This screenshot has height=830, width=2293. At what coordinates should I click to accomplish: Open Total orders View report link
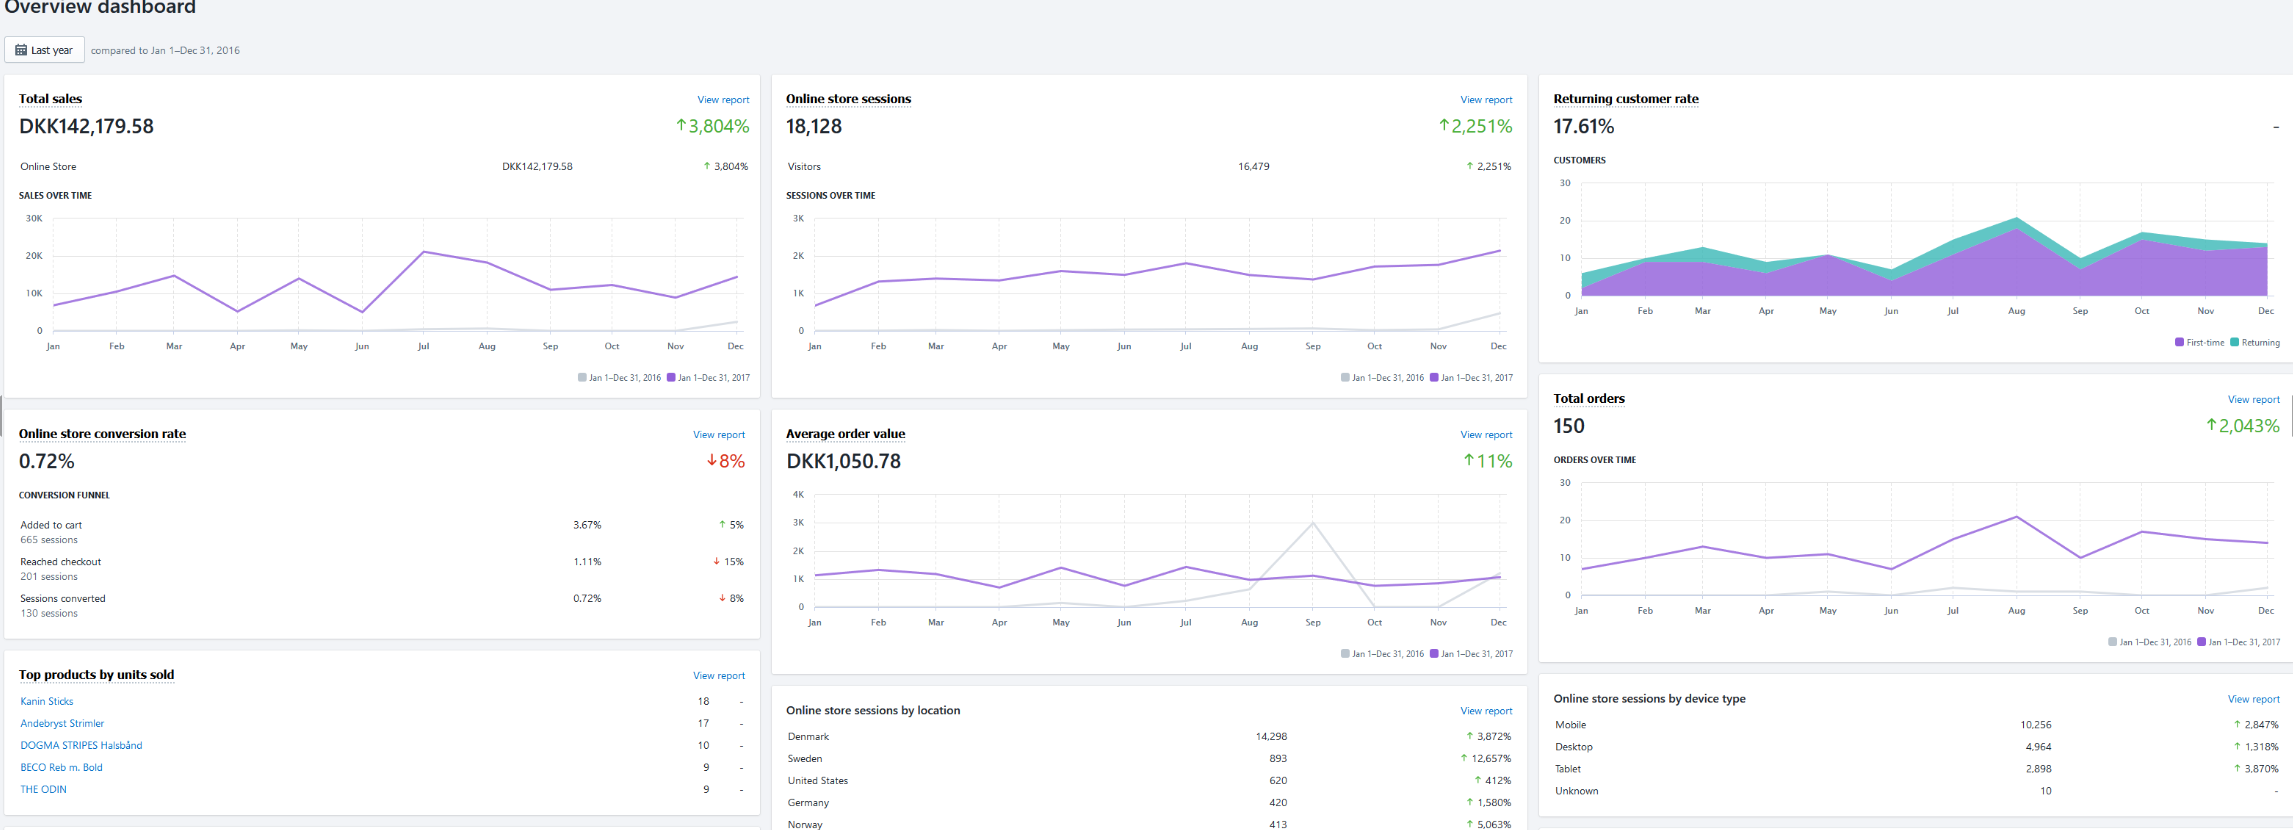click(x=2253, y=400)
